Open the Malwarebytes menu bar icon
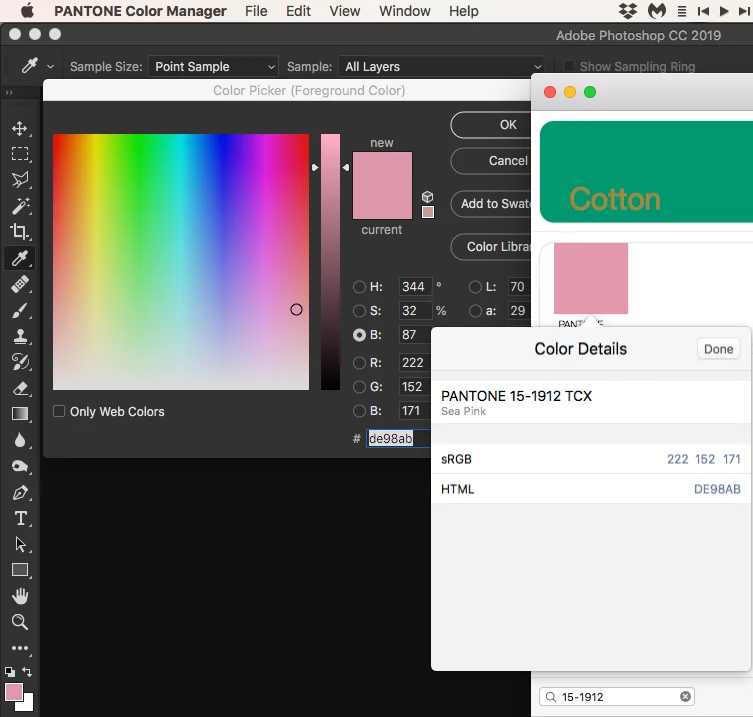 pos(656,11)
